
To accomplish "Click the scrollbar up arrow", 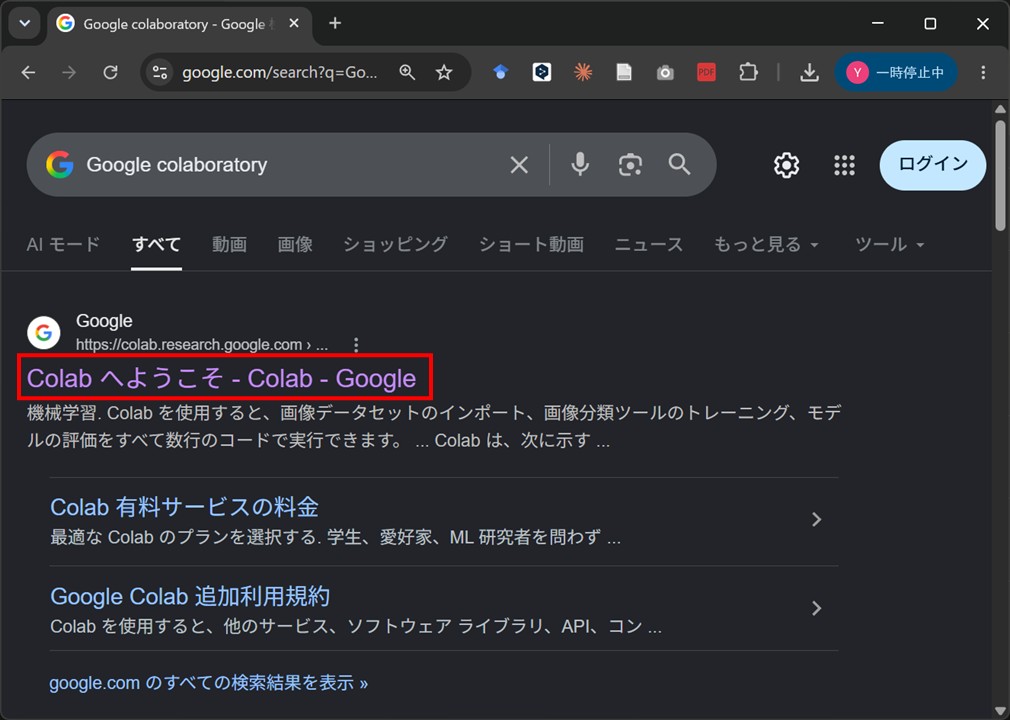I will pos(1000,109).
